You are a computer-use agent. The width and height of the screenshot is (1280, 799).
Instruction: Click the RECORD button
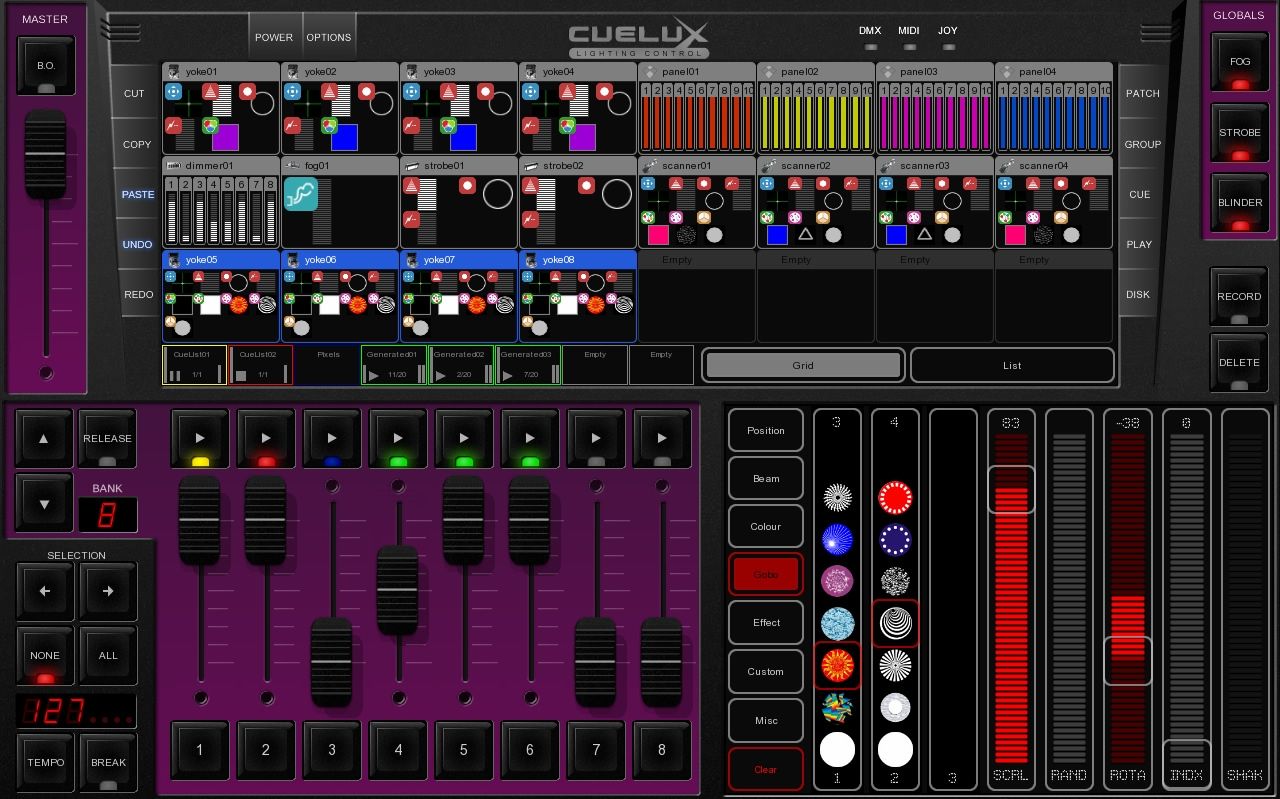(1239, 297)
